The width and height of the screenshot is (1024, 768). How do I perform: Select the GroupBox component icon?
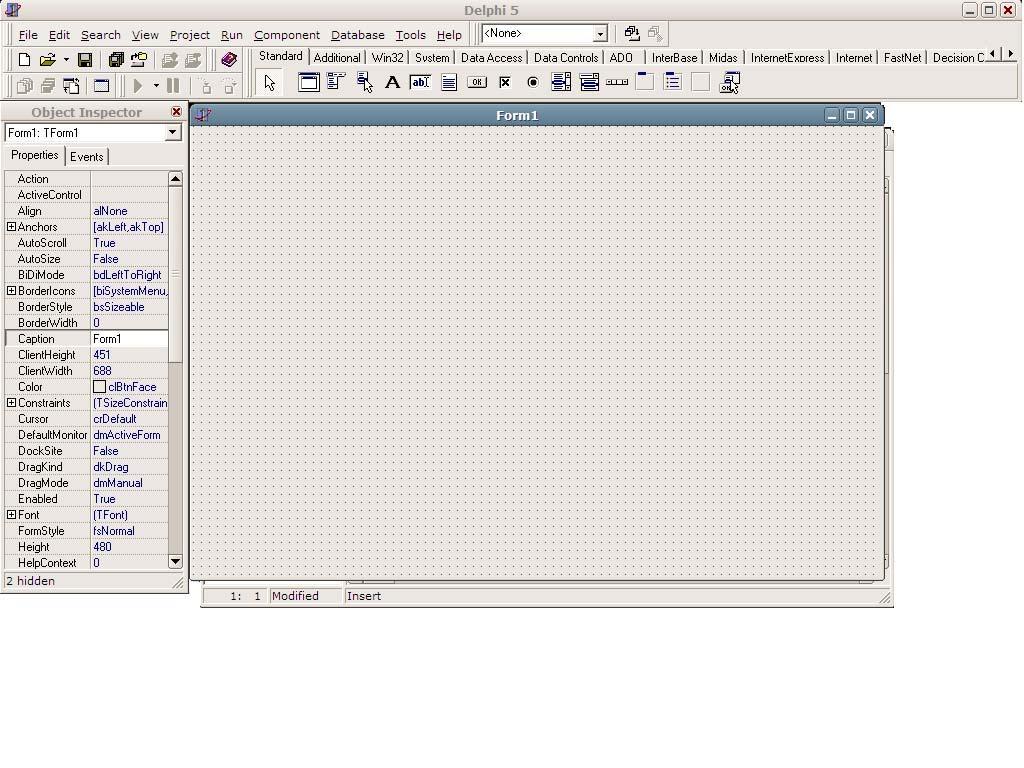[x=645, y=82]
